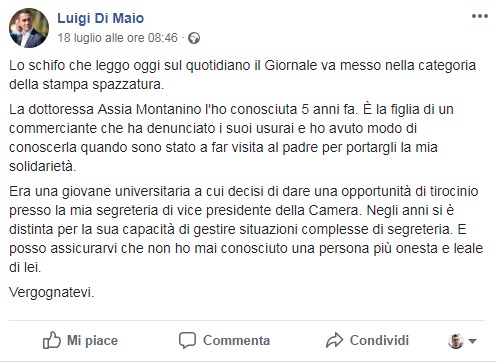Click the word "solidarietà" in the post
Image resolution: width=497 pixels, height=362 pixels.
pos(42,166)
